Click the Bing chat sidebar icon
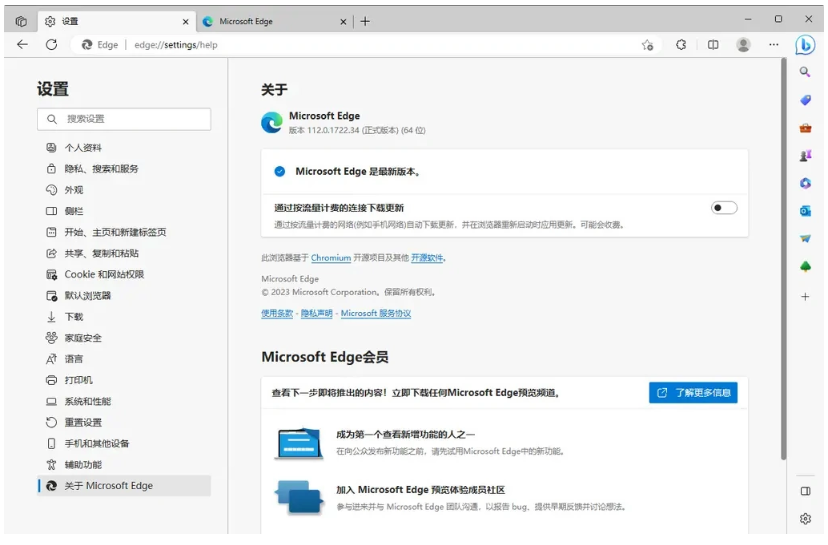The image size is (828, 545). click(805, 45)
